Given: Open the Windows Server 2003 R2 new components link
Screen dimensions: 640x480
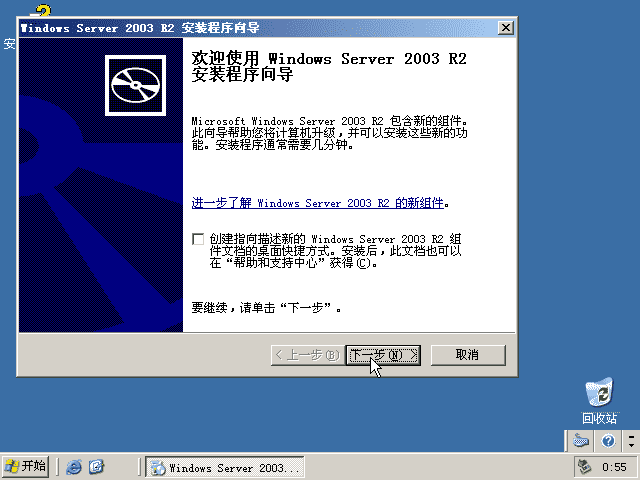Looking at the screenshot, I should (x=317, y=203).
